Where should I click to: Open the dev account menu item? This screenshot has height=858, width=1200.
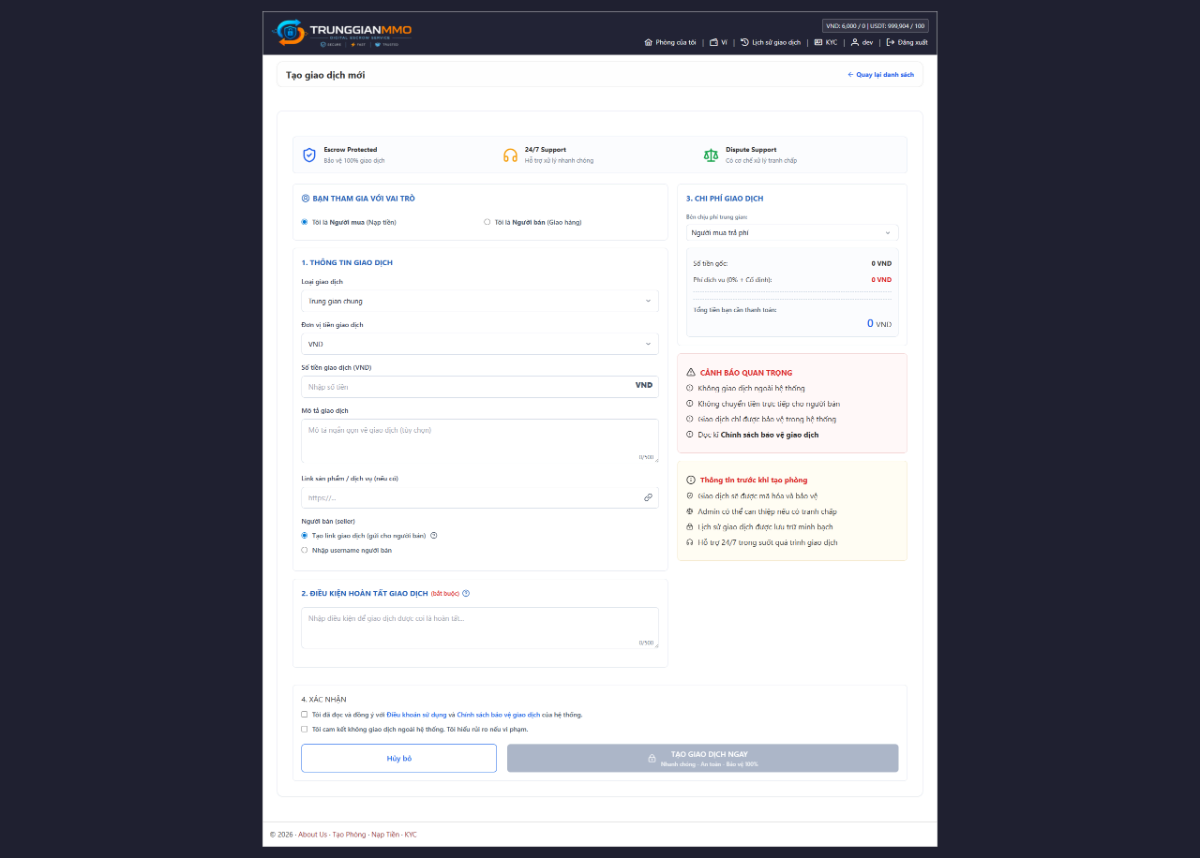[x=862, y=42]
